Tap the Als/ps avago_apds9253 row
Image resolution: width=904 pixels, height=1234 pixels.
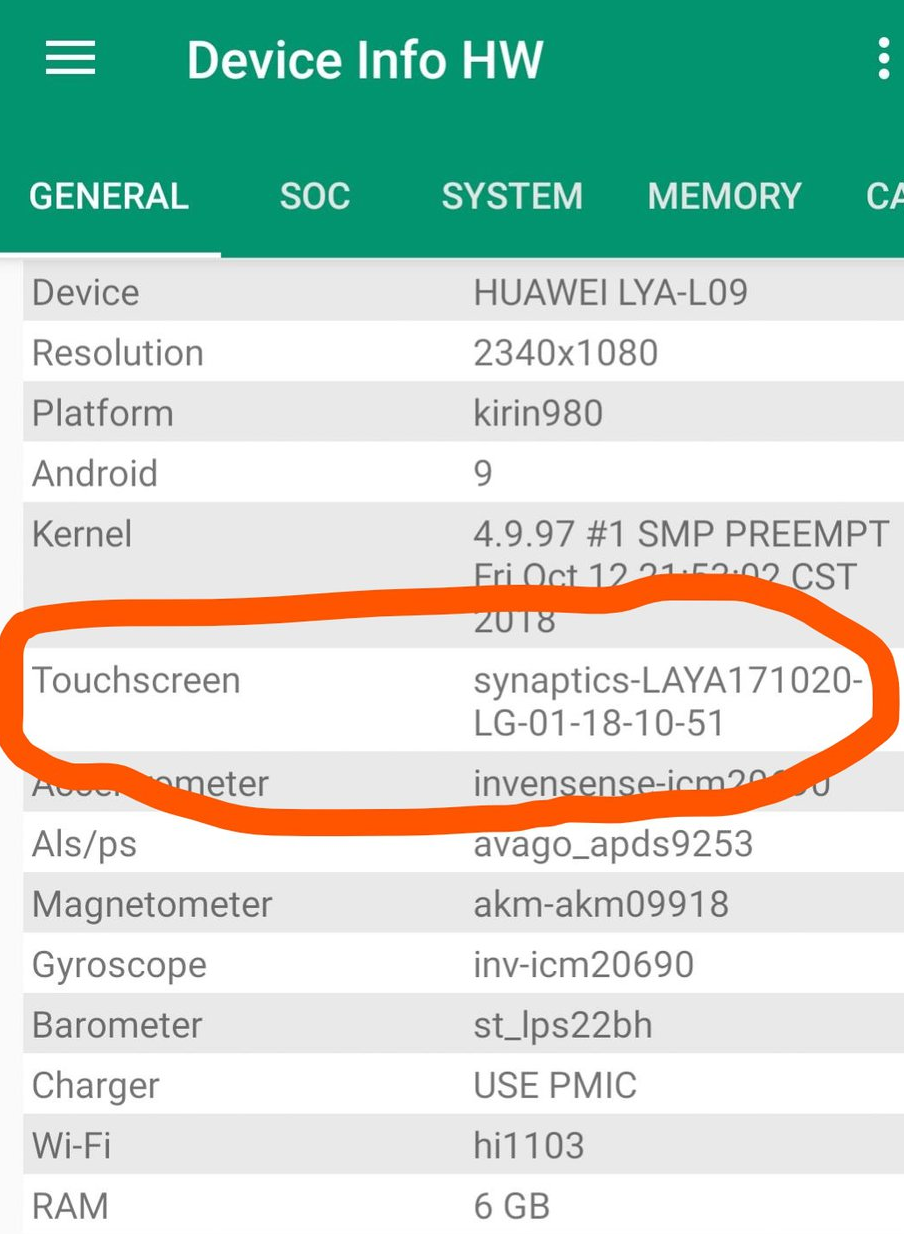point(460,844)
